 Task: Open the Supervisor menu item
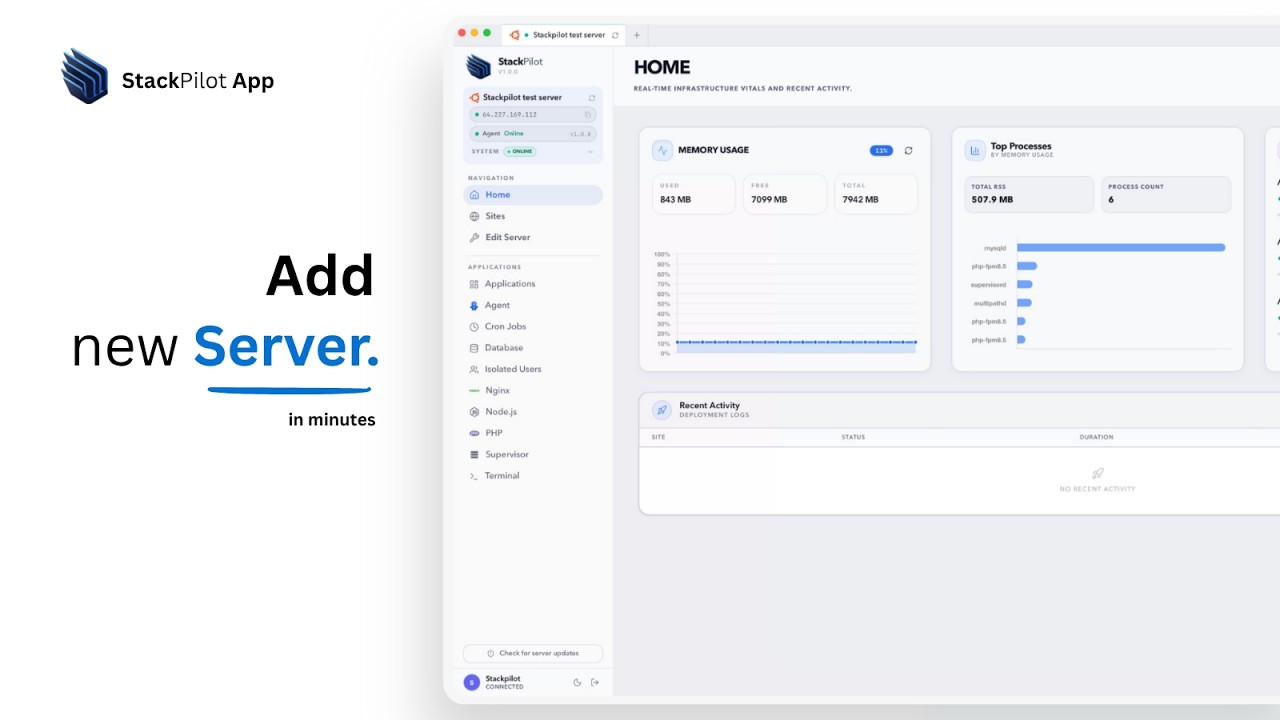533,454
